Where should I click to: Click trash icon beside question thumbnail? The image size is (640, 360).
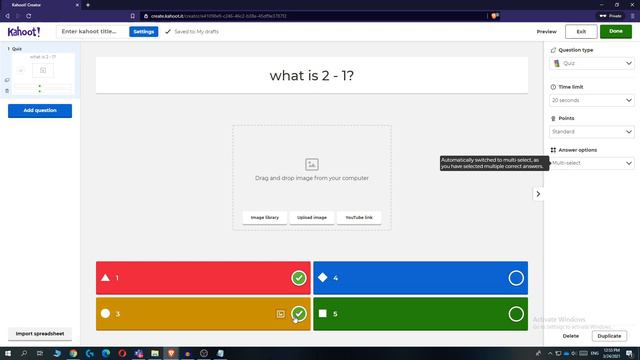pos(7,91)
